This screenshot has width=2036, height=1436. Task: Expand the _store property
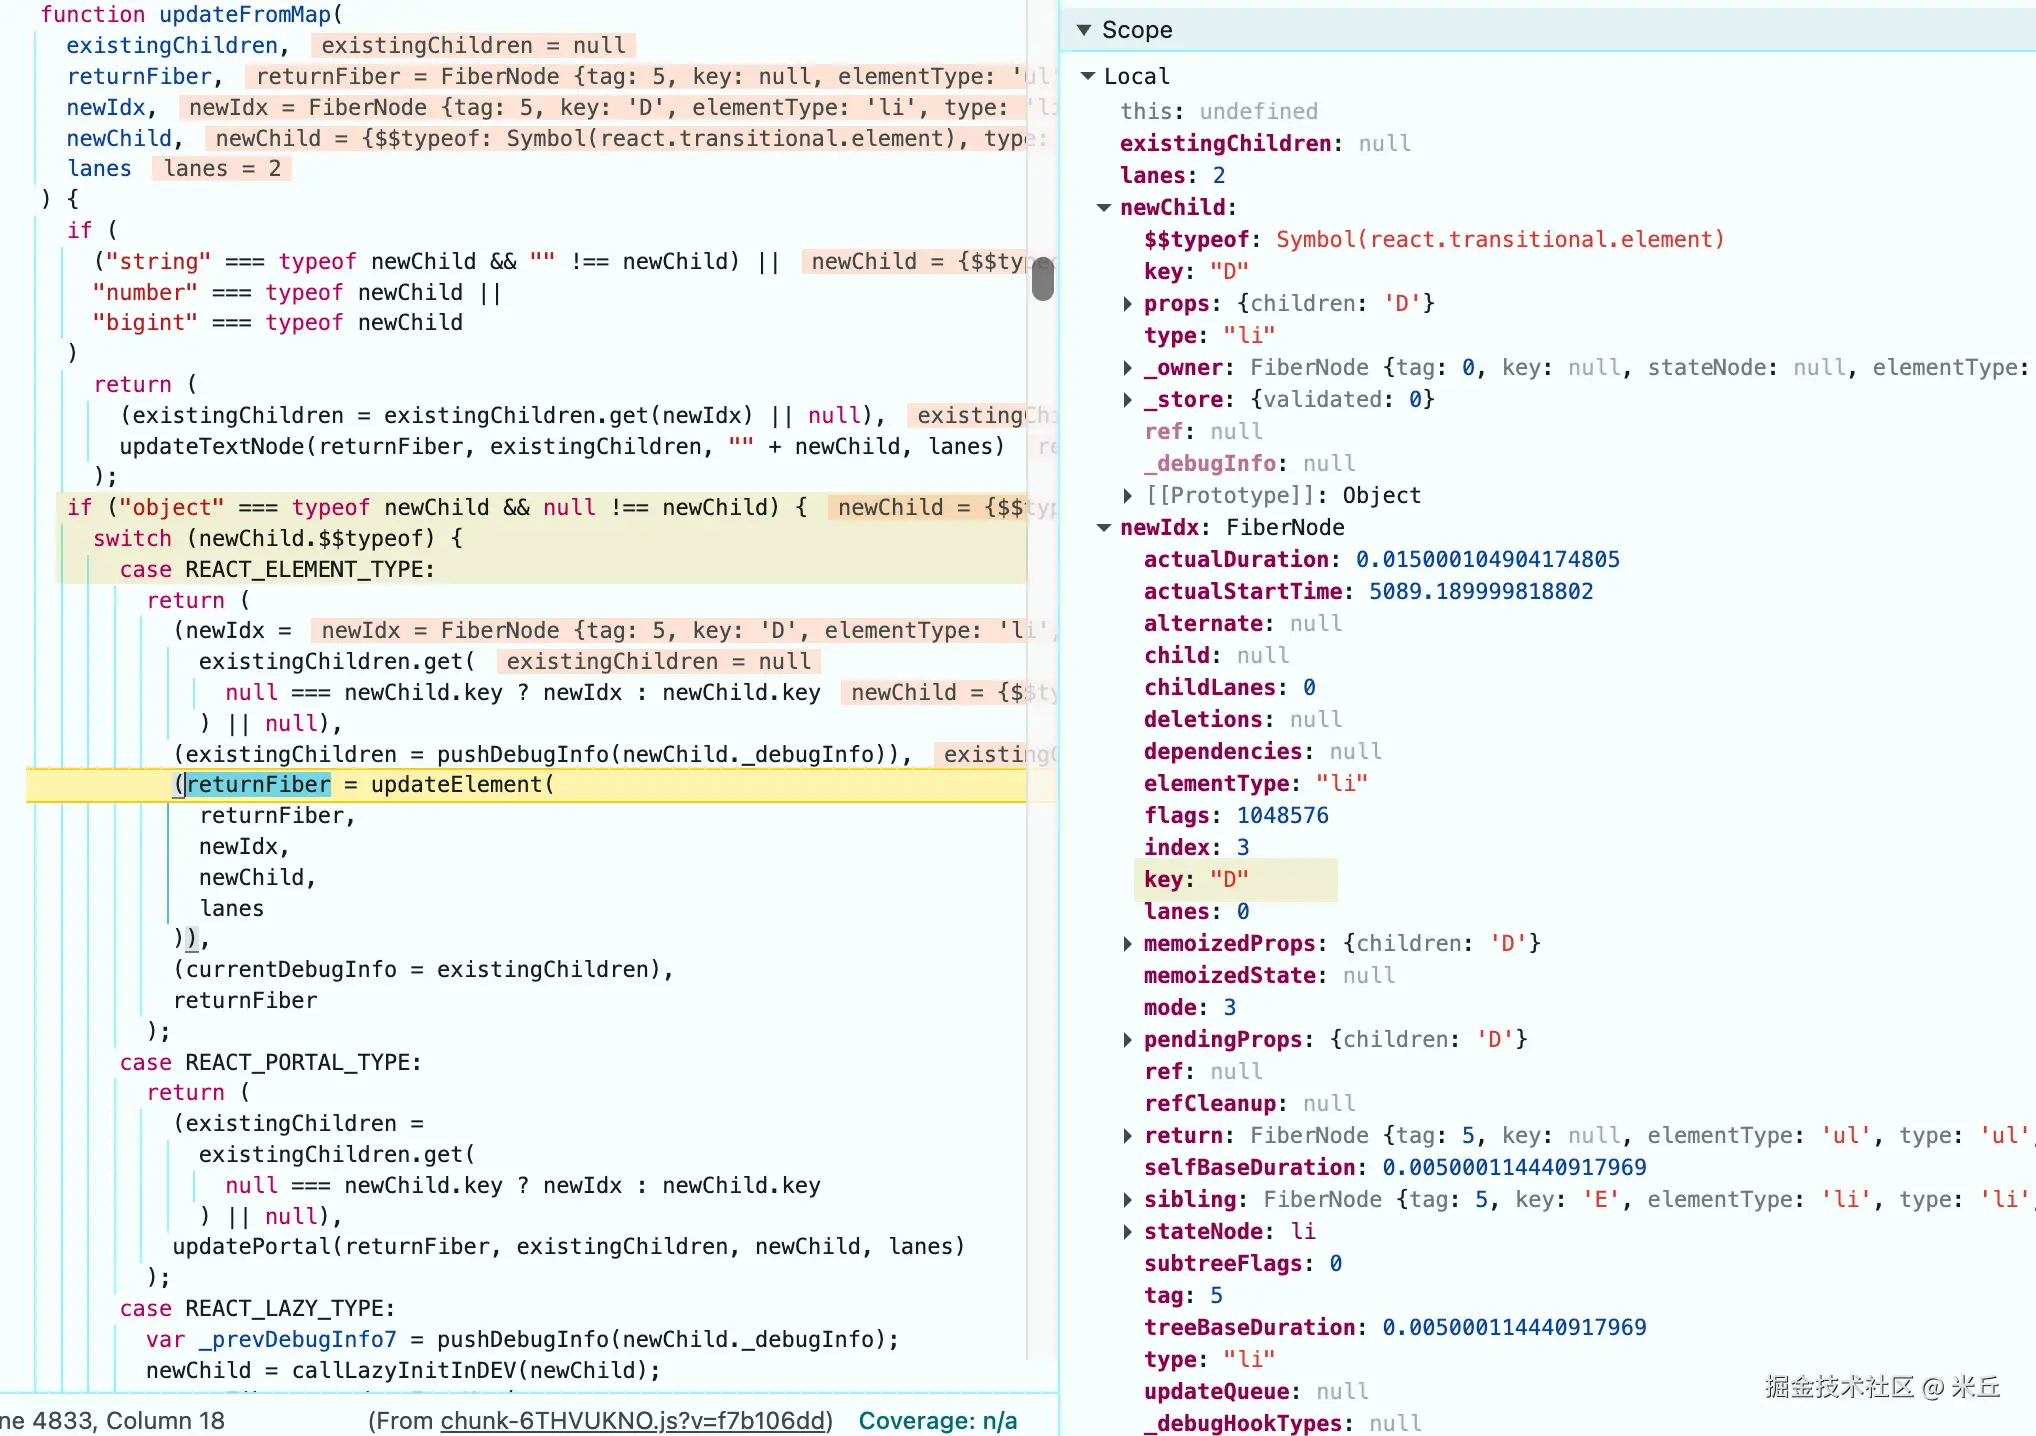tap(1128, 399)
